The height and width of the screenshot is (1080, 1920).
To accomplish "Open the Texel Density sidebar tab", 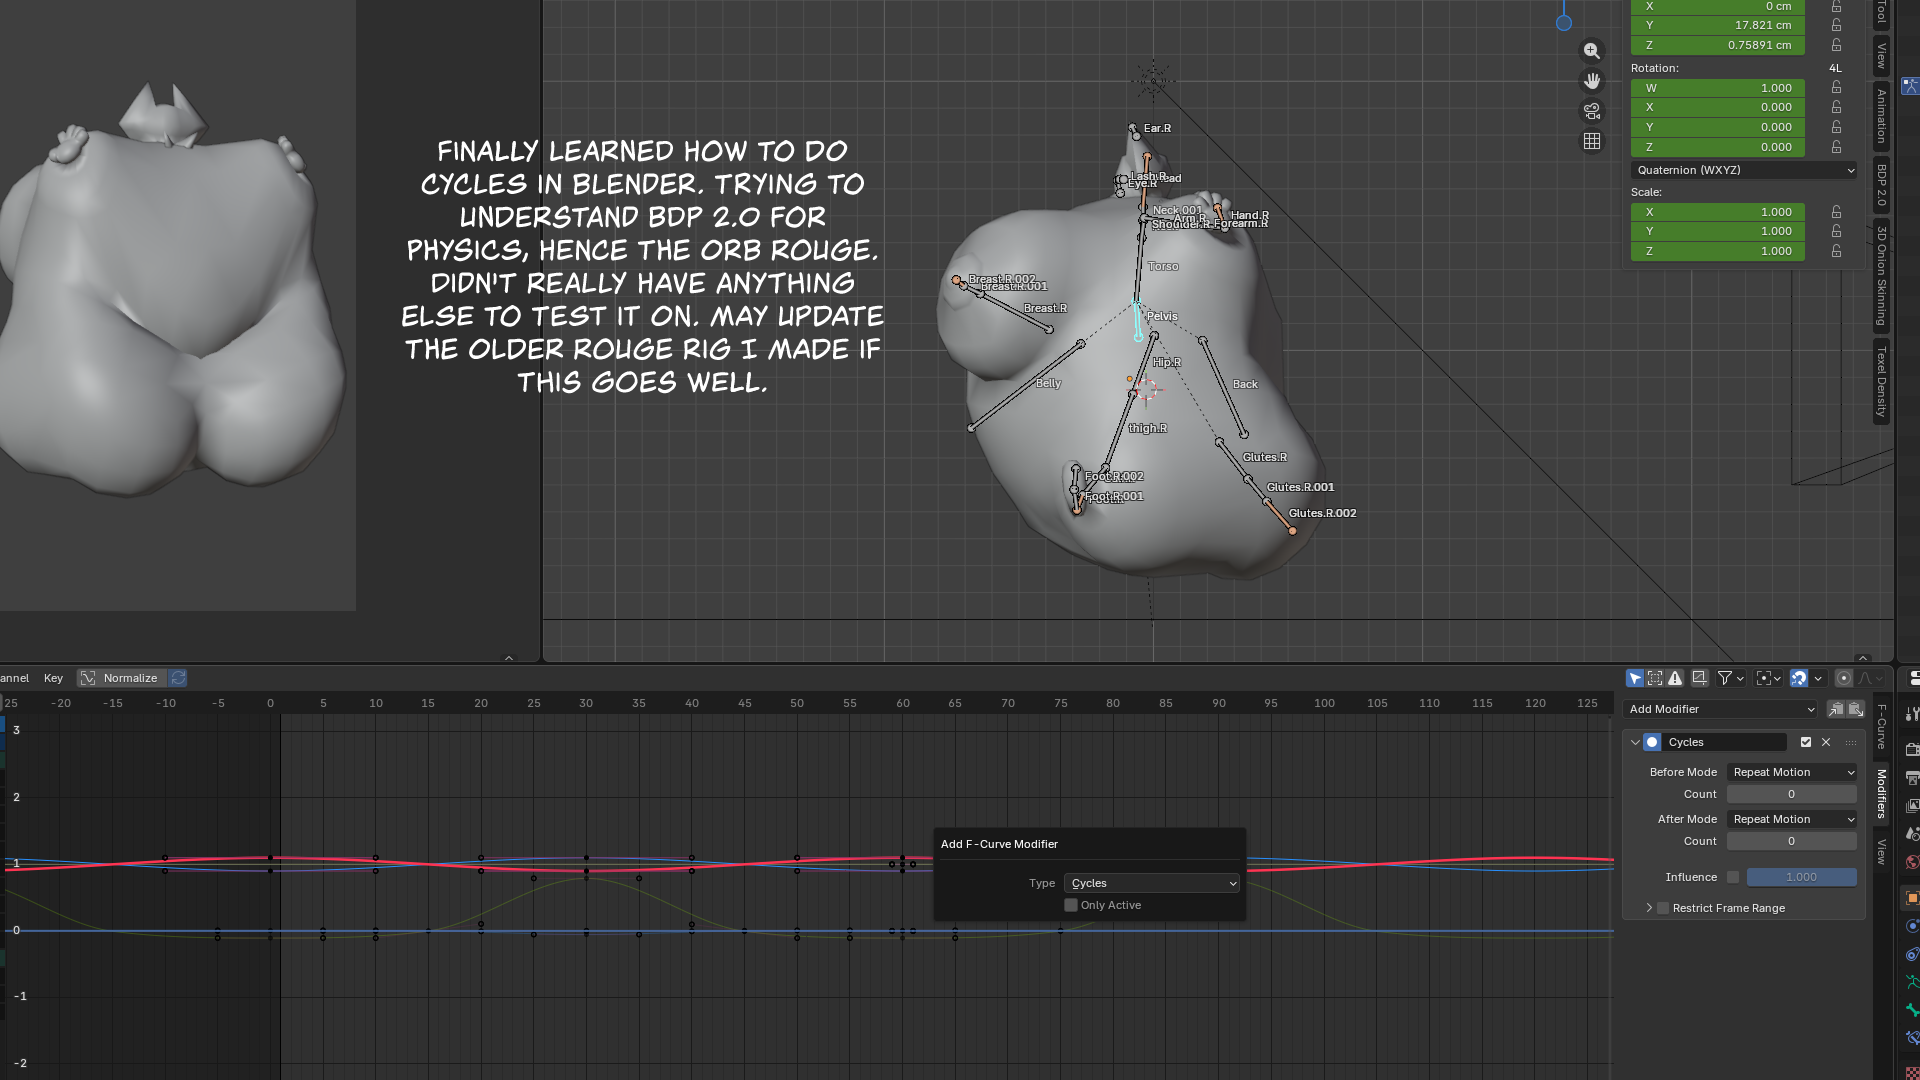I will coord(1881,382).
